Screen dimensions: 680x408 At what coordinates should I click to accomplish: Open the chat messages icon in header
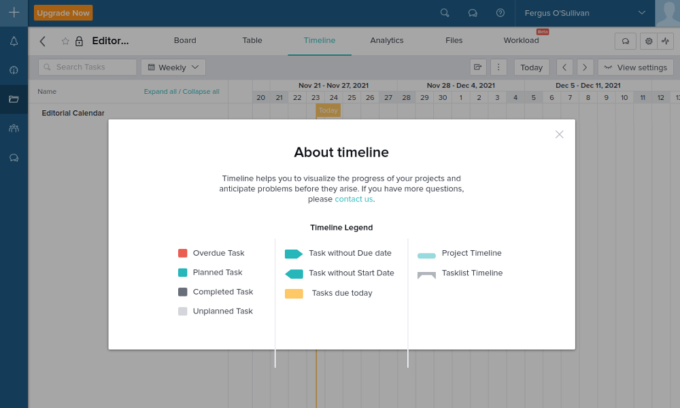pos(472,13)
